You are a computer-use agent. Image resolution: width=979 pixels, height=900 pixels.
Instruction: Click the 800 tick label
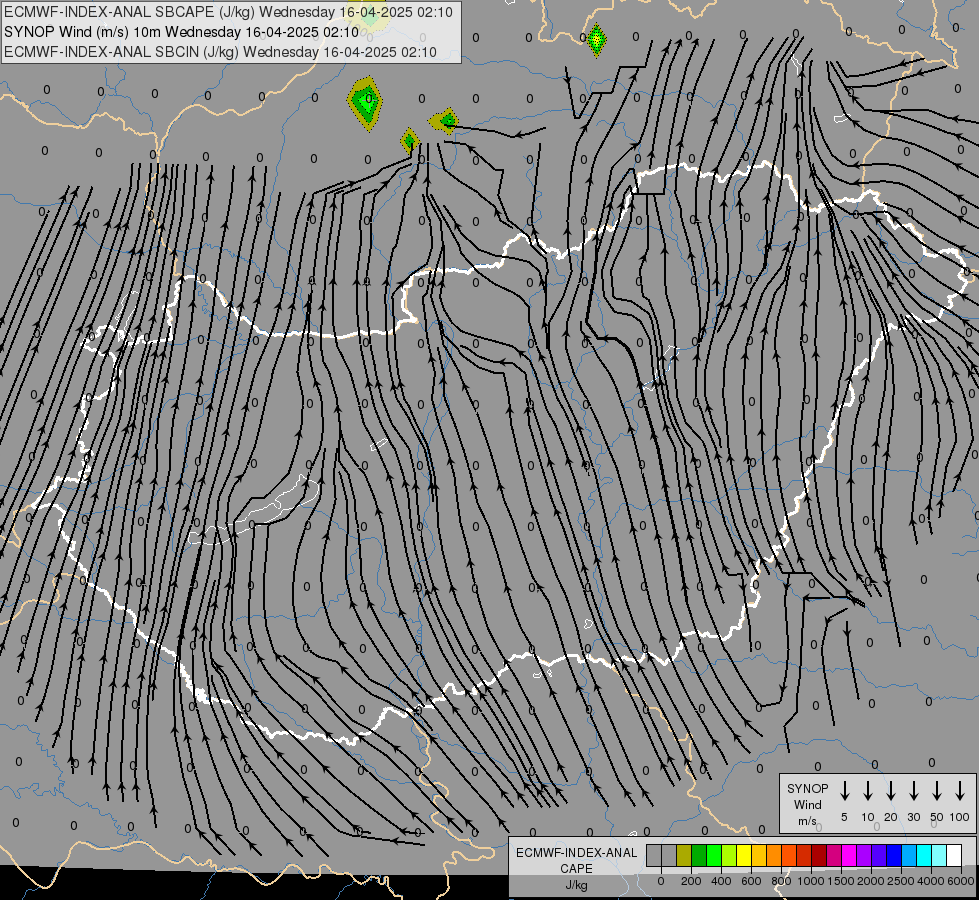click(x=781, y=881)
